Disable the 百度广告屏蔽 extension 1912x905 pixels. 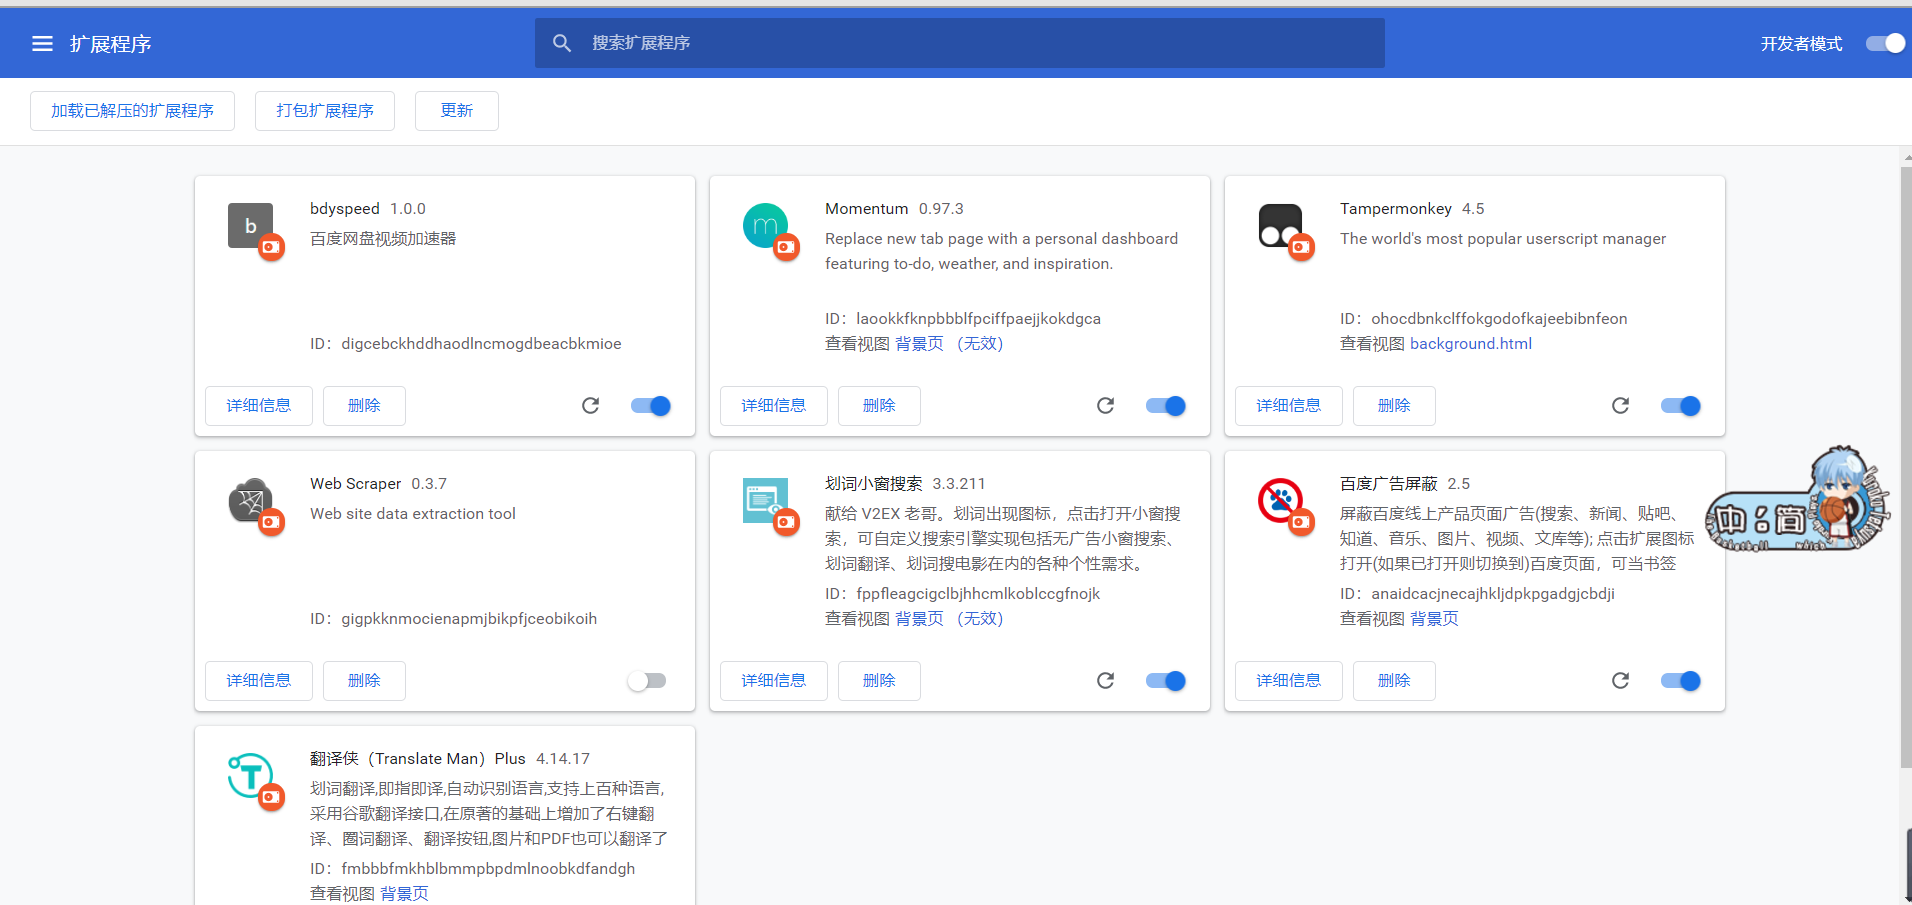1681,680
